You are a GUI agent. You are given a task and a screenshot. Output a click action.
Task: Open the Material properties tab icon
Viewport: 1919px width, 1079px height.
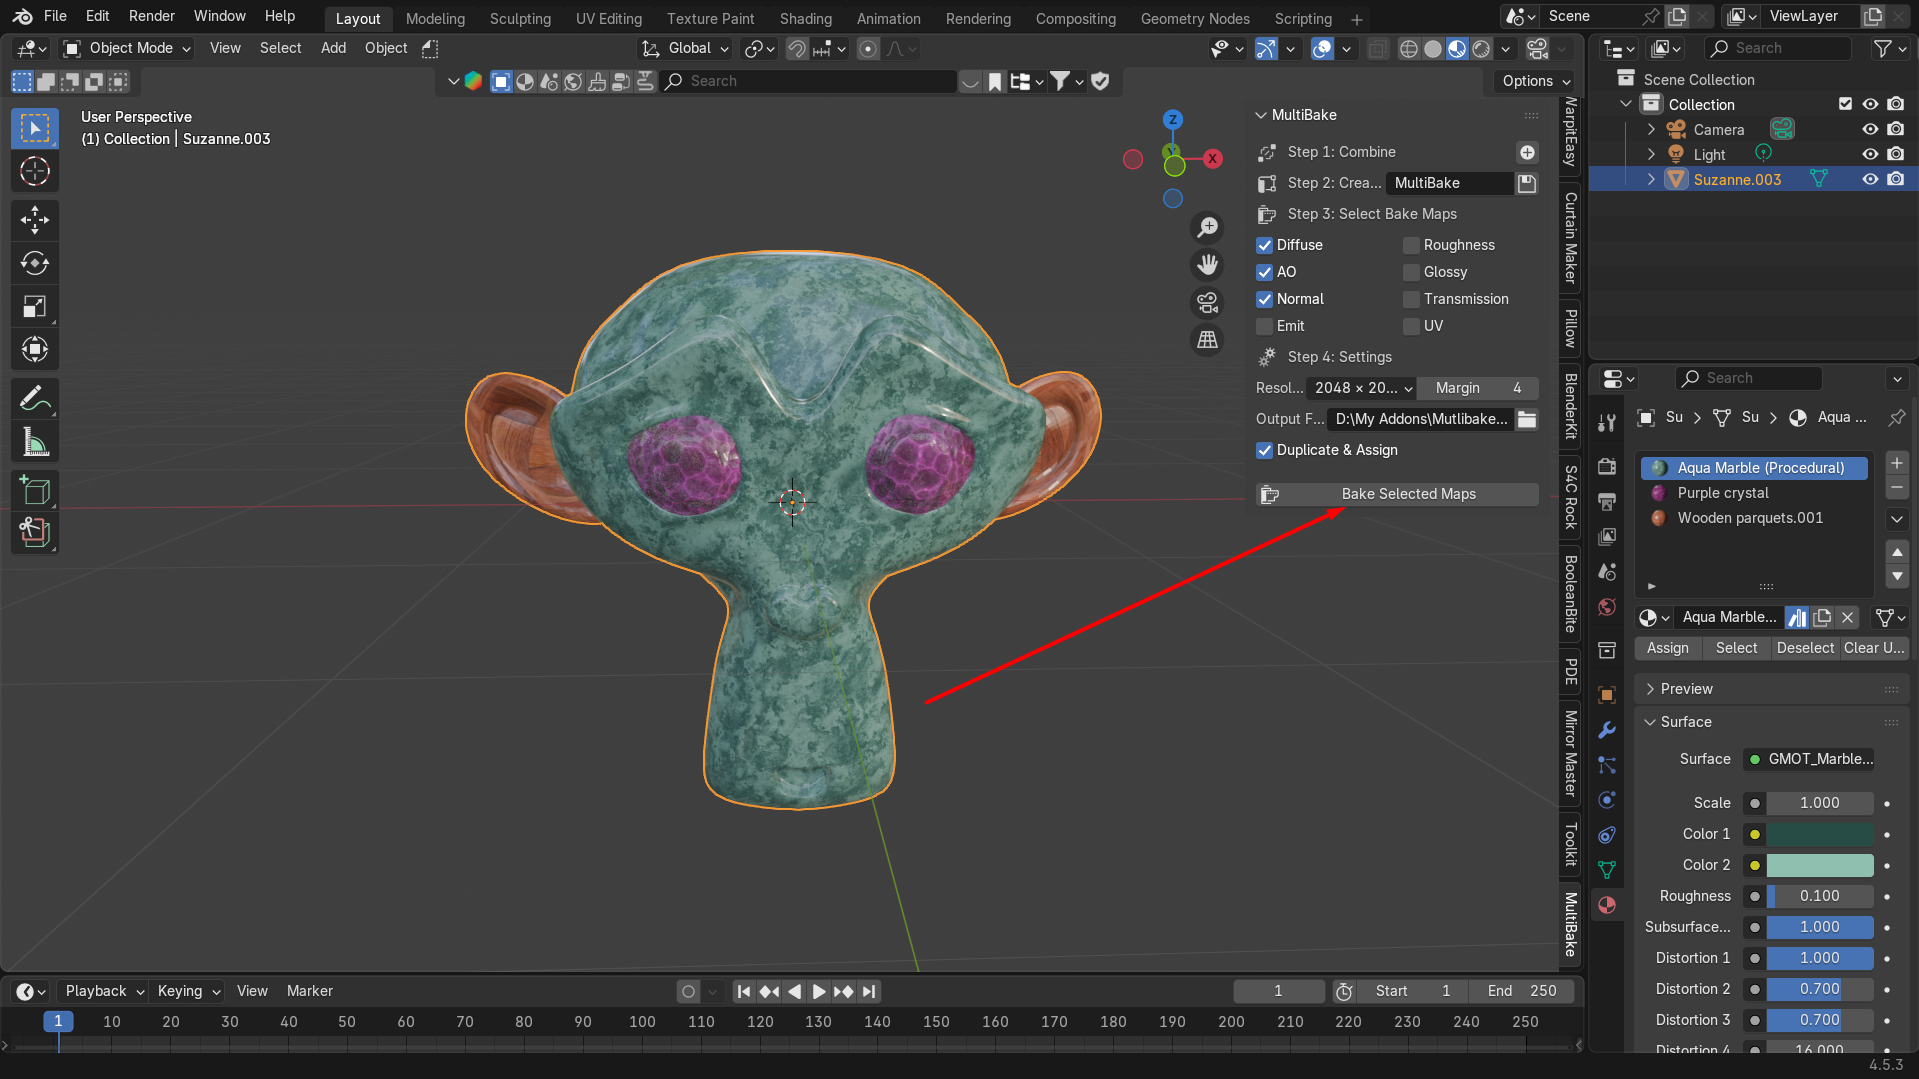pyautogui.click(x=1607, y=905)
